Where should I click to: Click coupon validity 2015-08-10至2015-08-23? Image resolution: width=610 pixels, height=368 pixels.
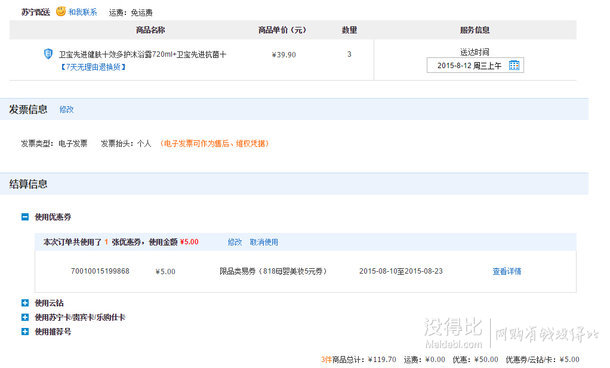tap(401, 271)
